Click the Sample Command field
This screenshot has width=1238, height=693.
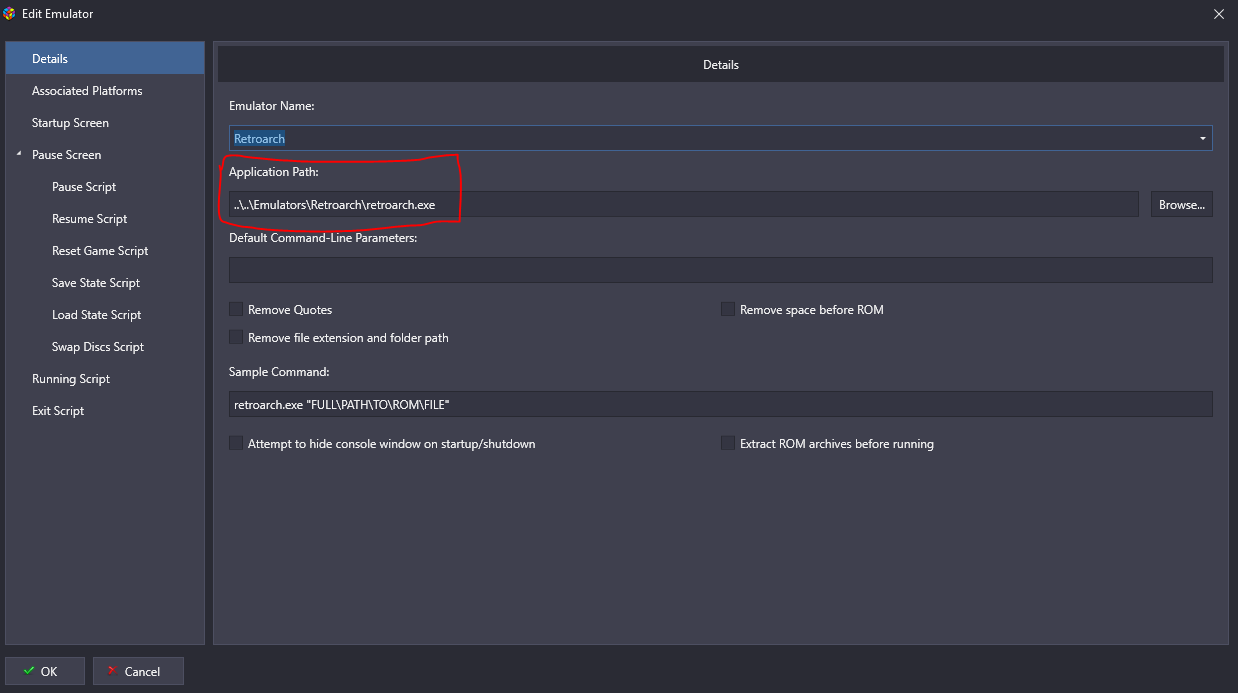[721, 404]
